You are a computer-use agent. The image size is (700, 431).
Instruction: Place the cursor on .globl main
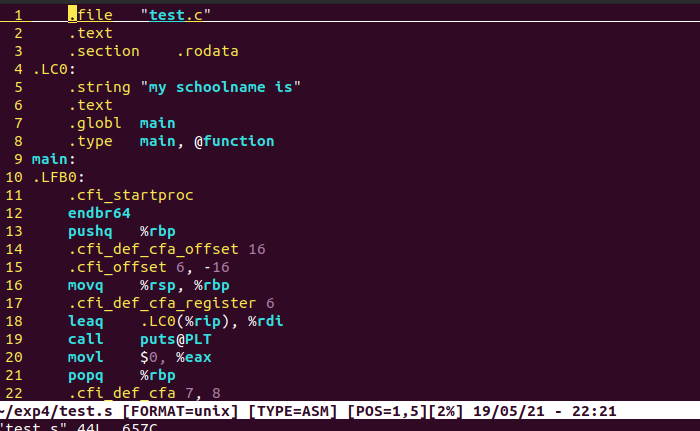[121, 123]
